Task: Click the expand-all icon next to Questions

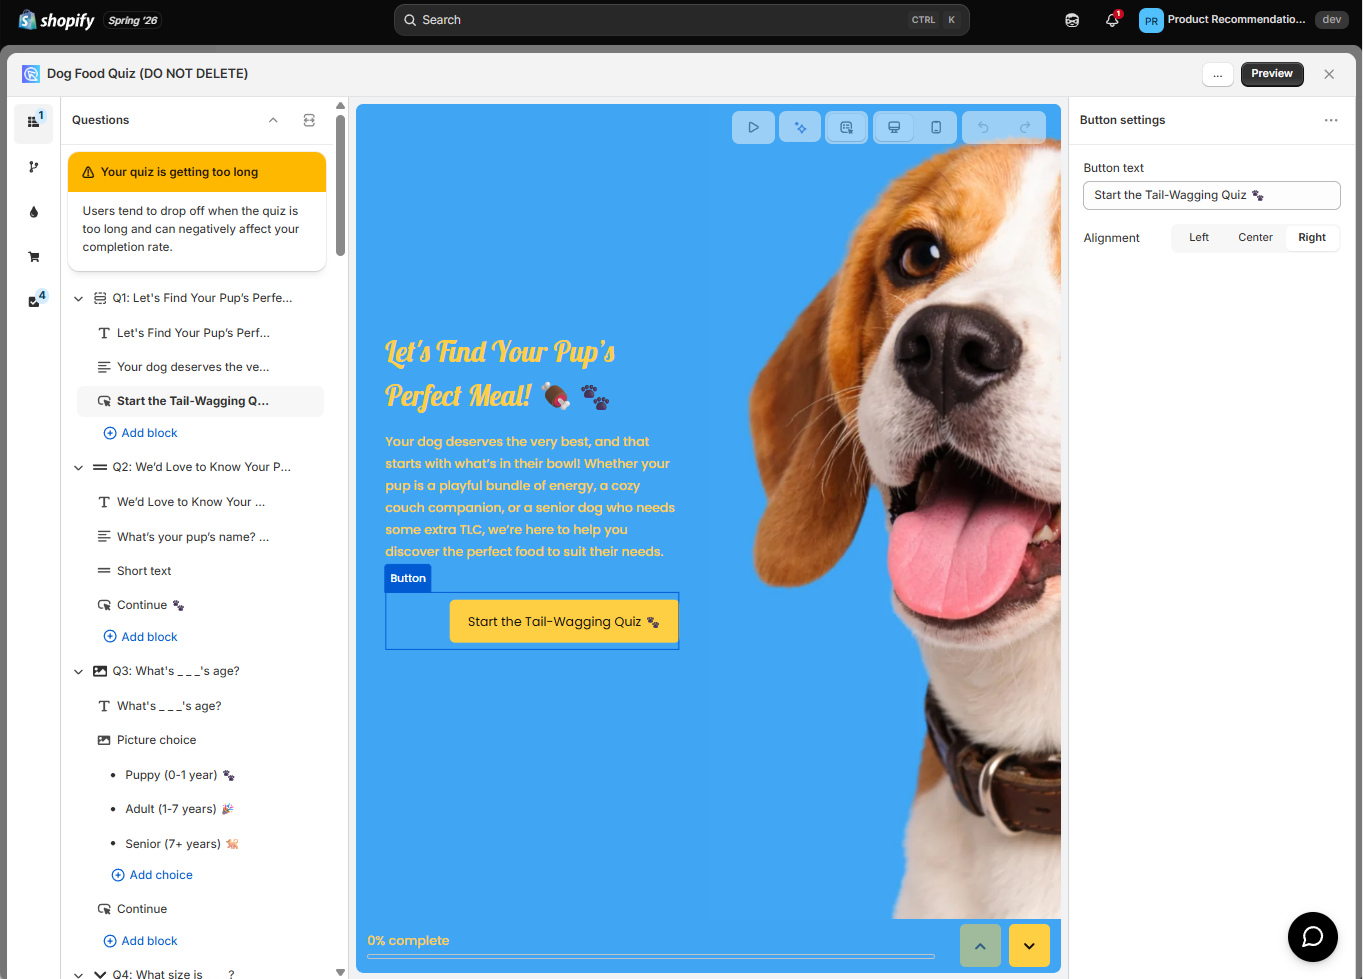Action: (x=309, y=120)
